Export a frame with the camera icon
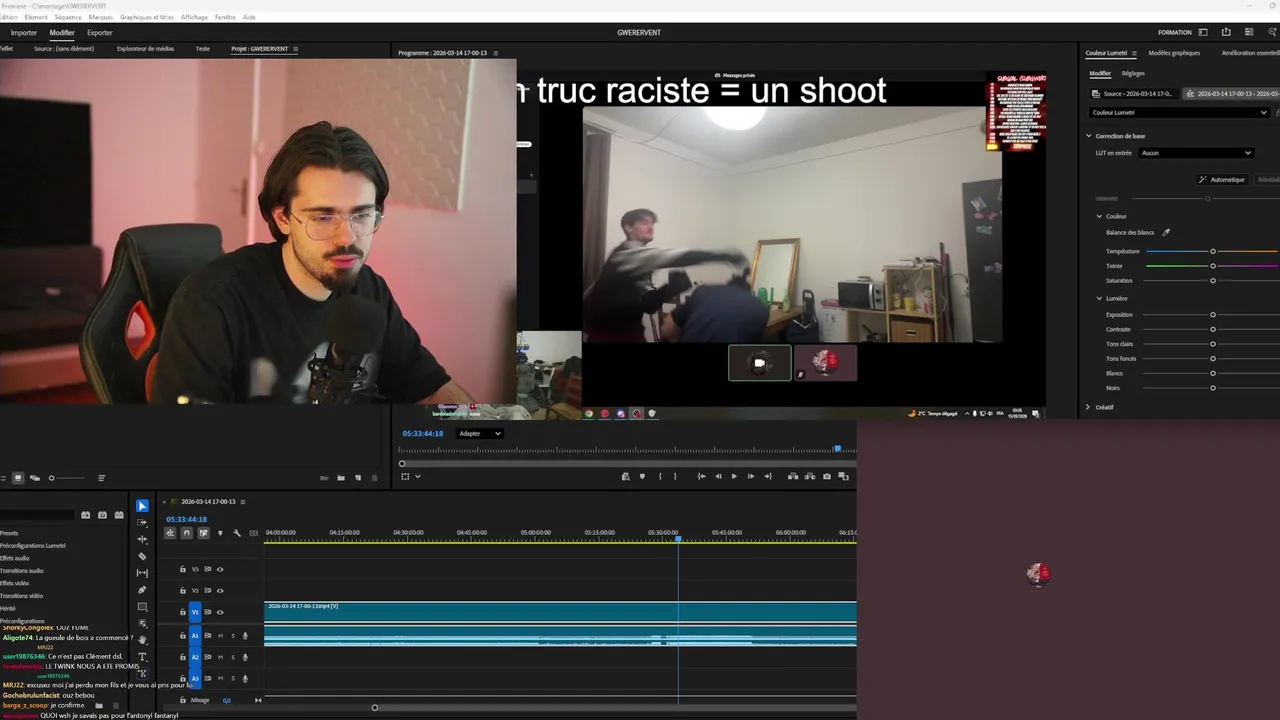Viewport: 1280px width, 720px height. (x=826, y=476)
